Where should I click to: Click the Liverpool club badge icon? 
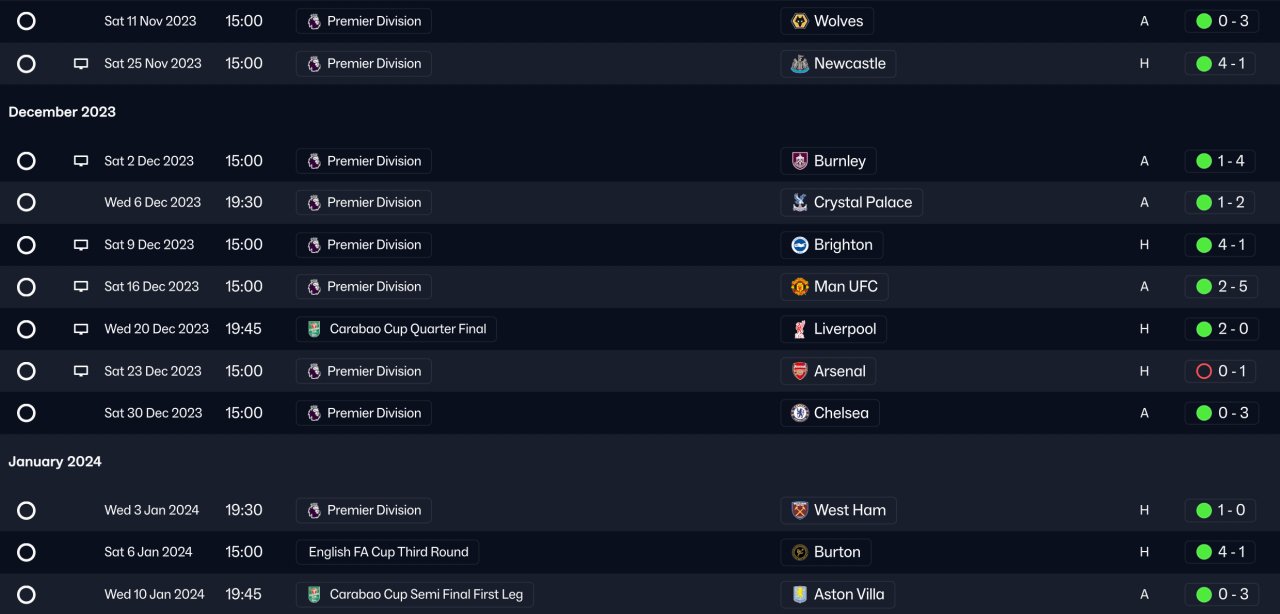(x=800, y=329)
